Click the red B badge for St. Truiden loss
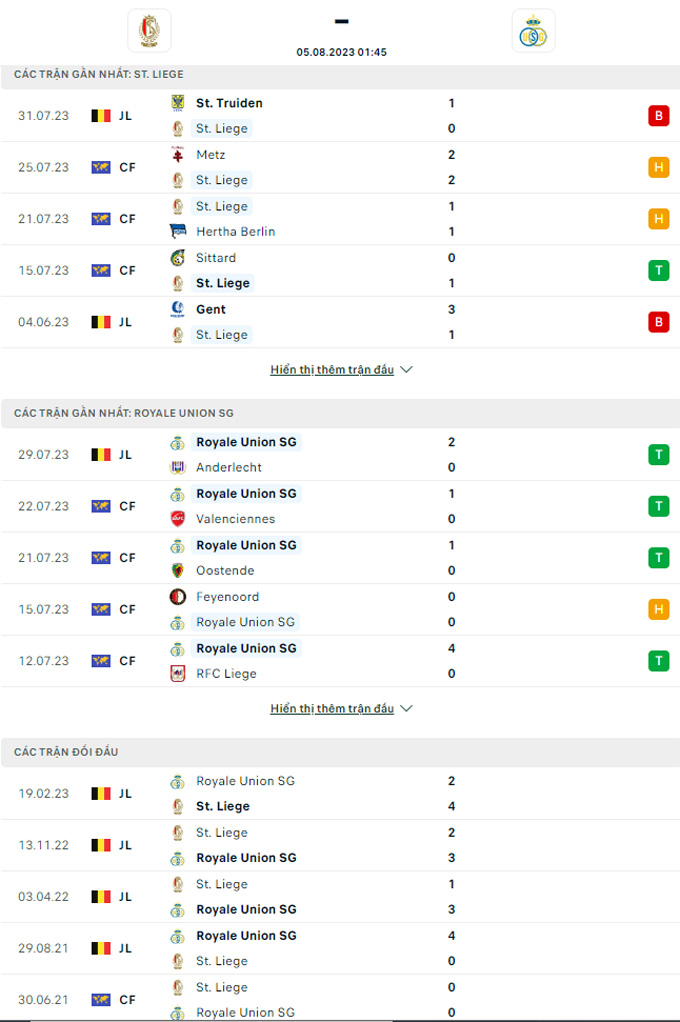The width and height of the screenshot is (680, 1022). [658, 115]
